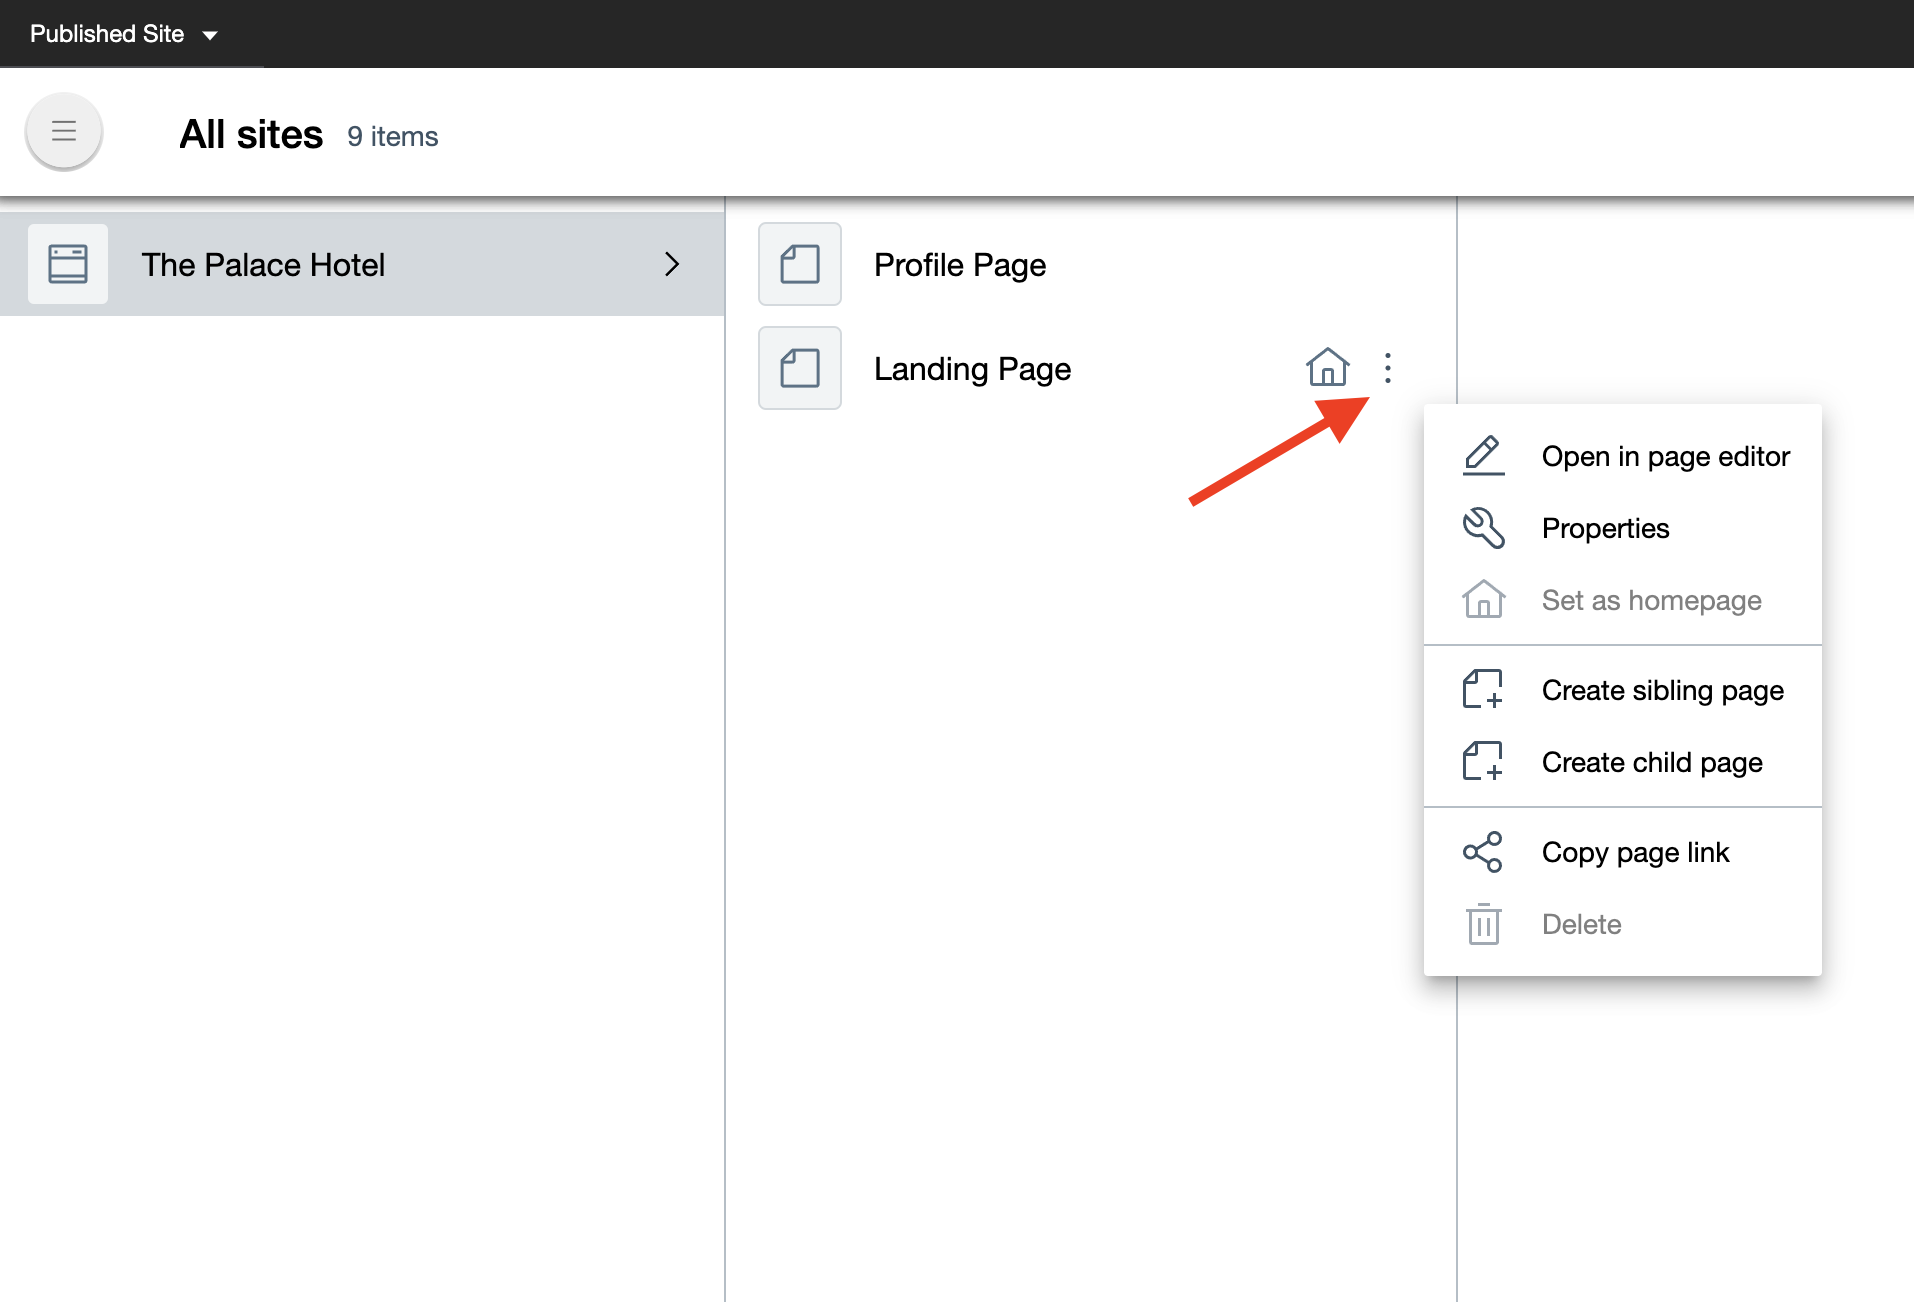Open the hamburger navigation menu
Screen dimensions: 1914x1302
point(63,131)
